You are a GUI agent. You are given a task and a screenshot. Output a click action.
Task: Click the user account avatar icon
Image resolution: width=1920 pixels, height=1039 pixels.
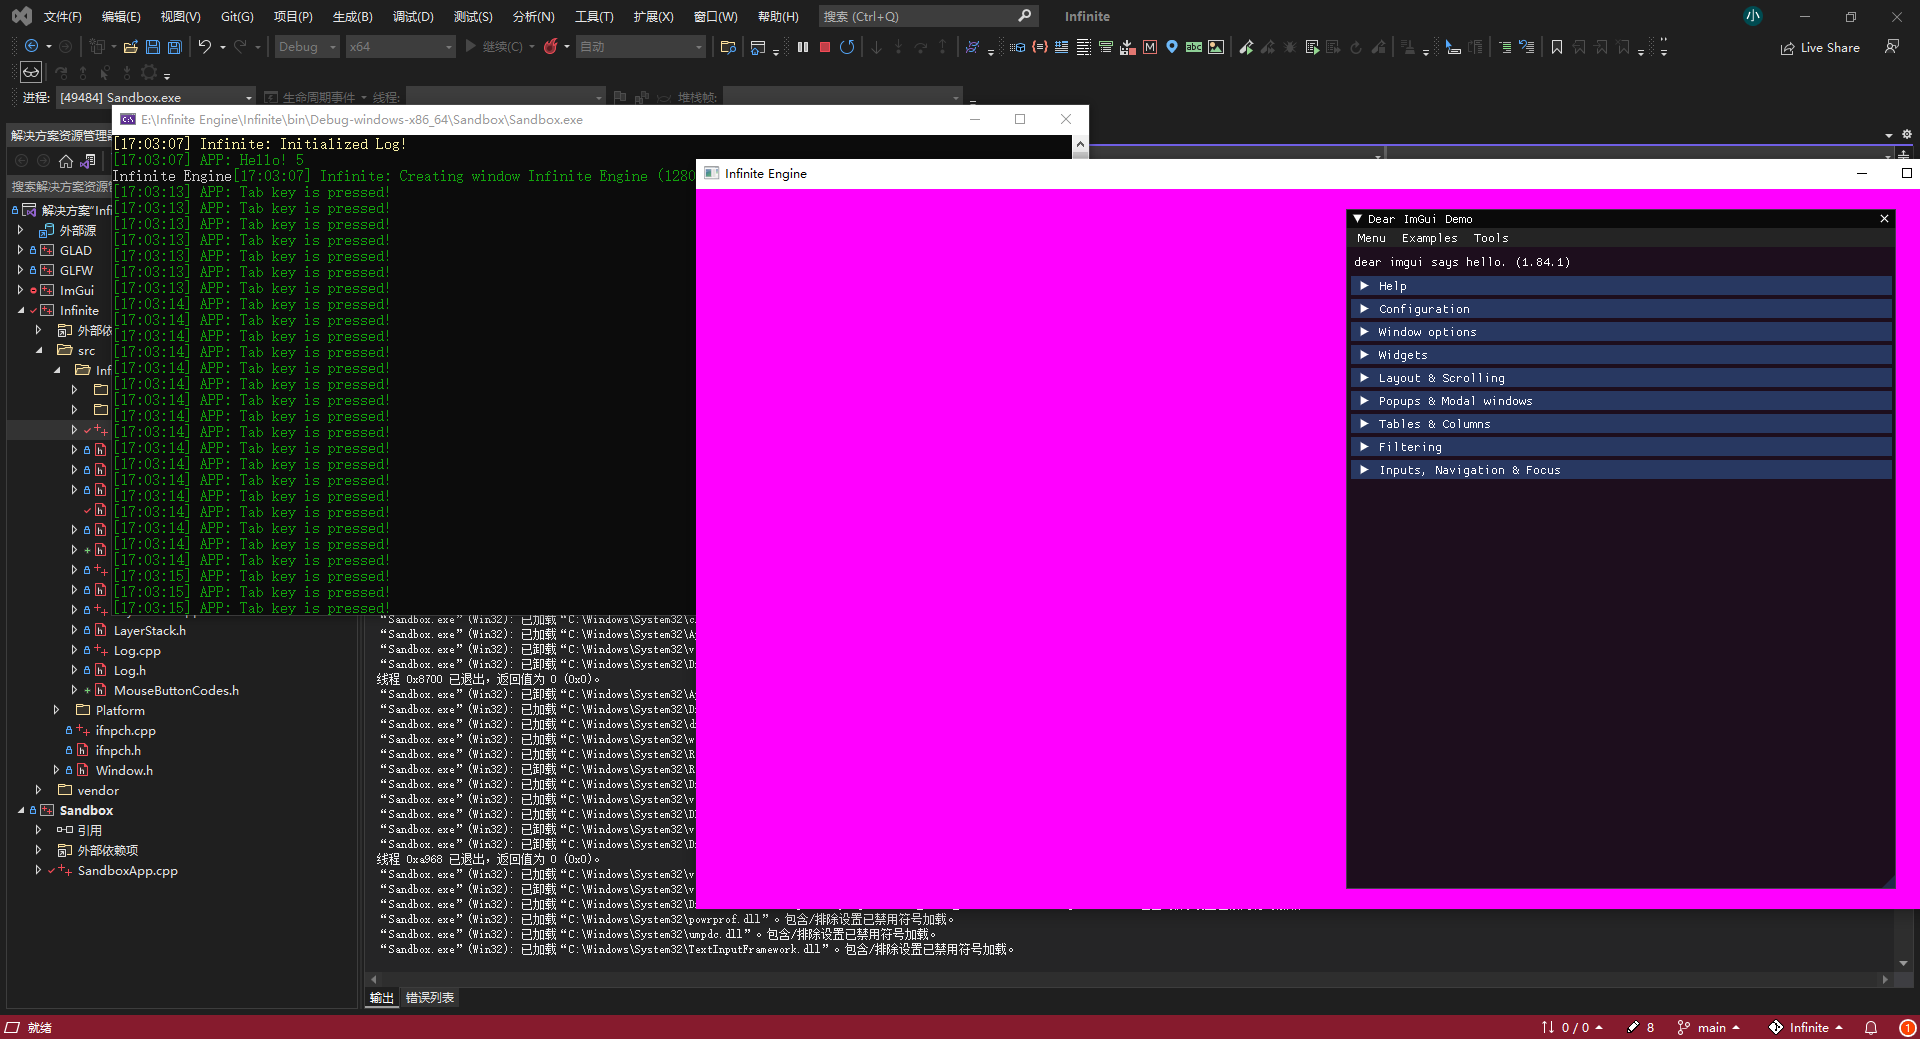[x=1753, y=16]
